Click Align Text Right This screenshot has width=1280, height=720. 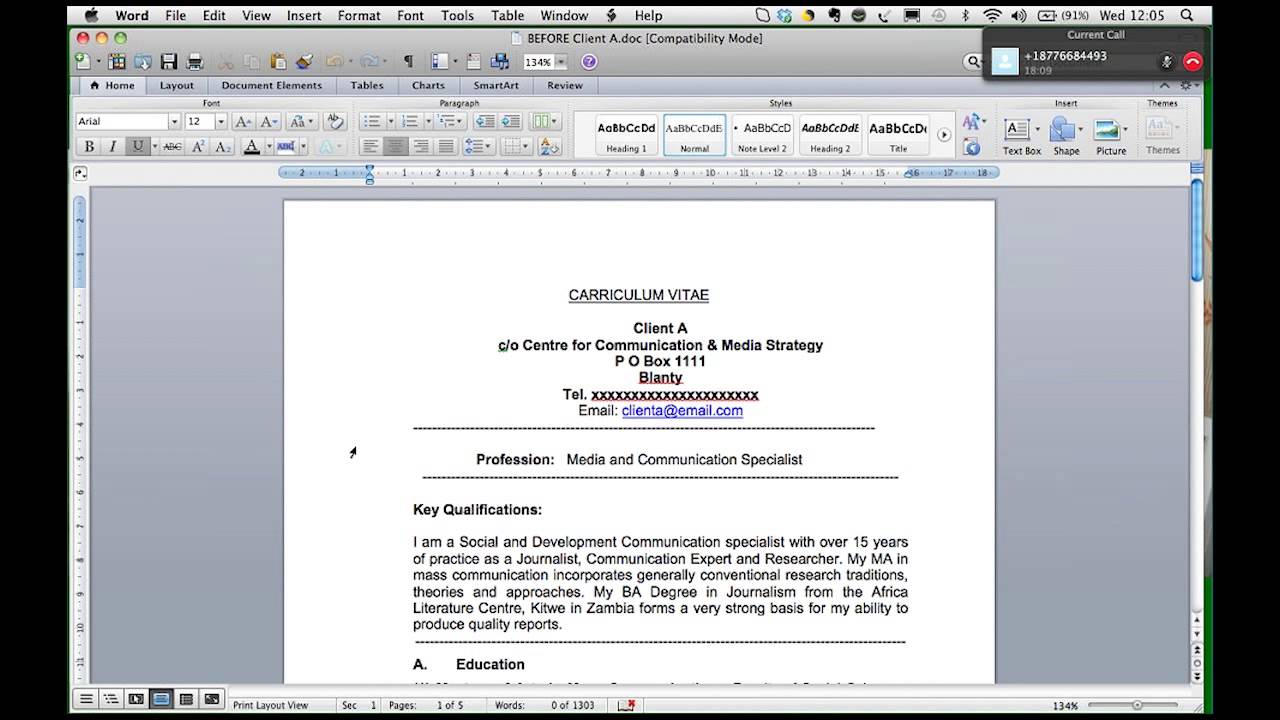[421, 147]
